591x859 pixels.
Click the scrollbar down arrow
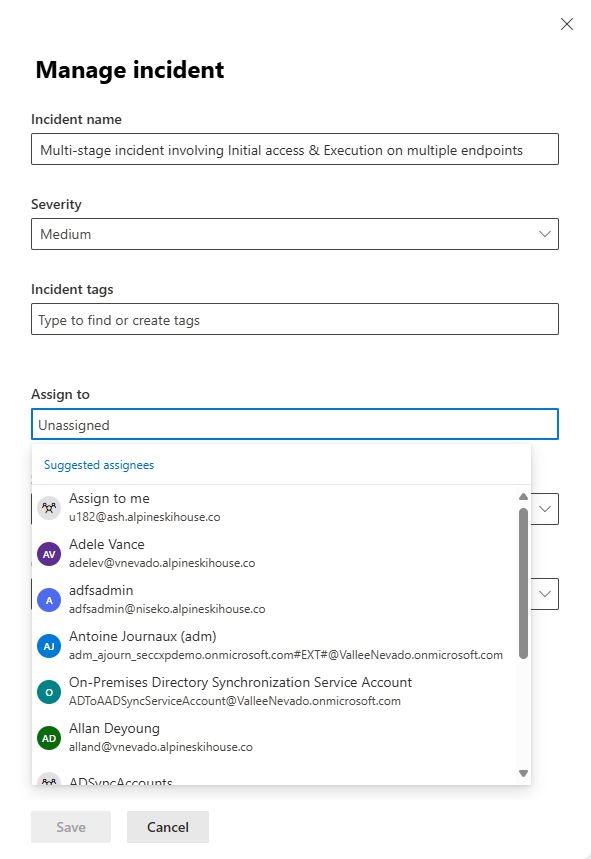(522, 772)
